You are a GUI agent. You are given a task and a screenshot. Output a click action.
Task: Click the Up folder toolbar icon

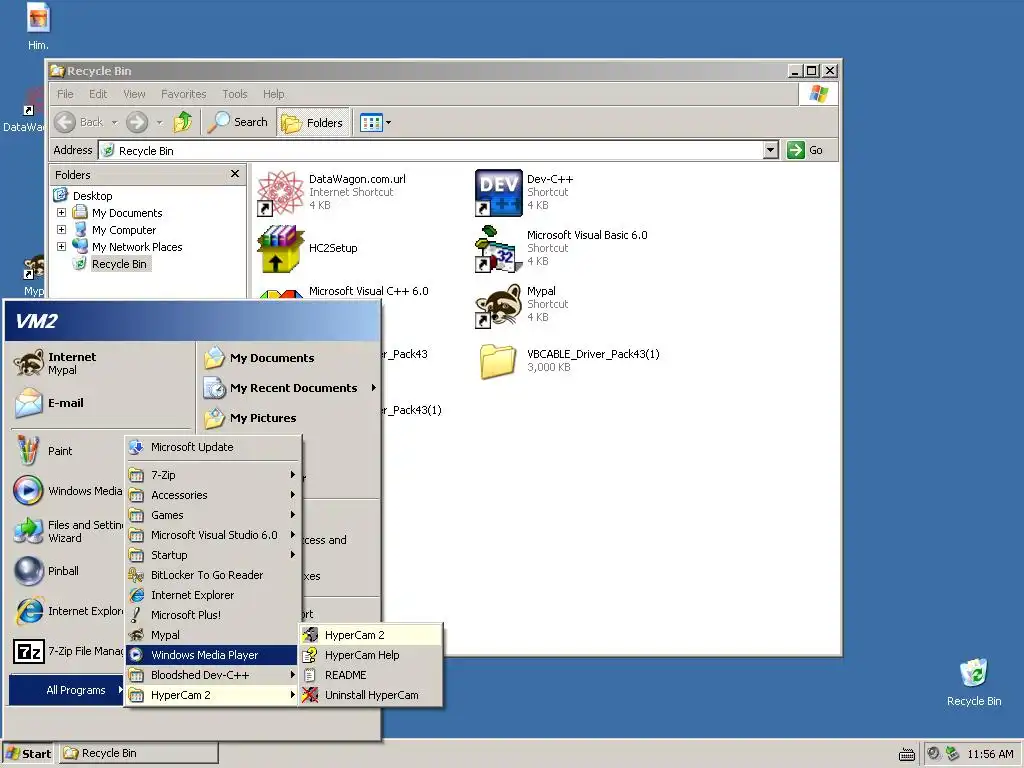pos(183,122)
